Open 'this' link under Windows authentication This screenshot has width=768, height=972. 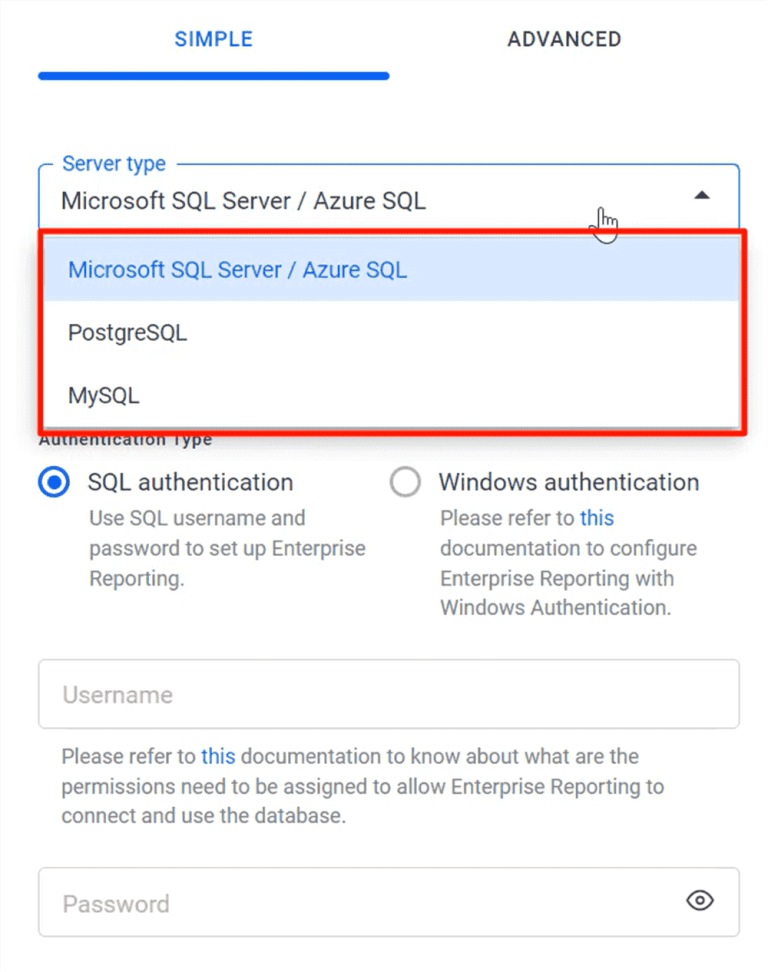coord(596,518)
